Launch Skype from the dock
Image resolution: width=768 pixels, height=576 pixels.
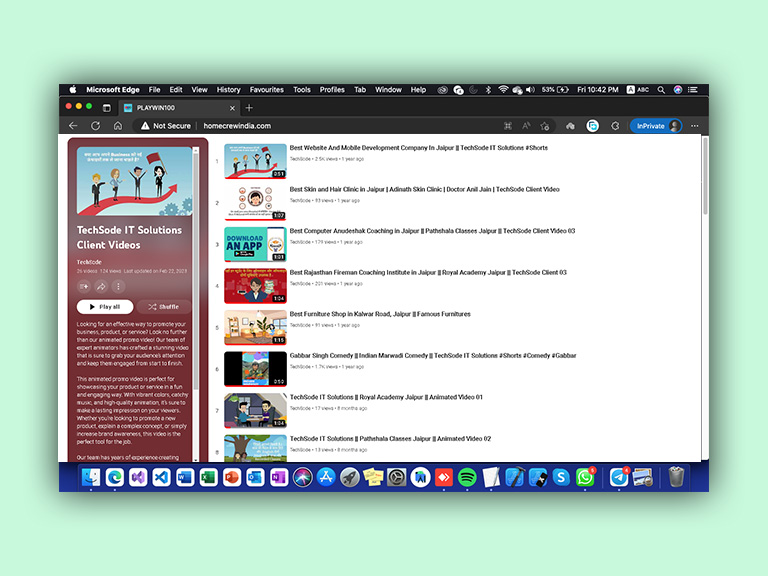point(561,477)
